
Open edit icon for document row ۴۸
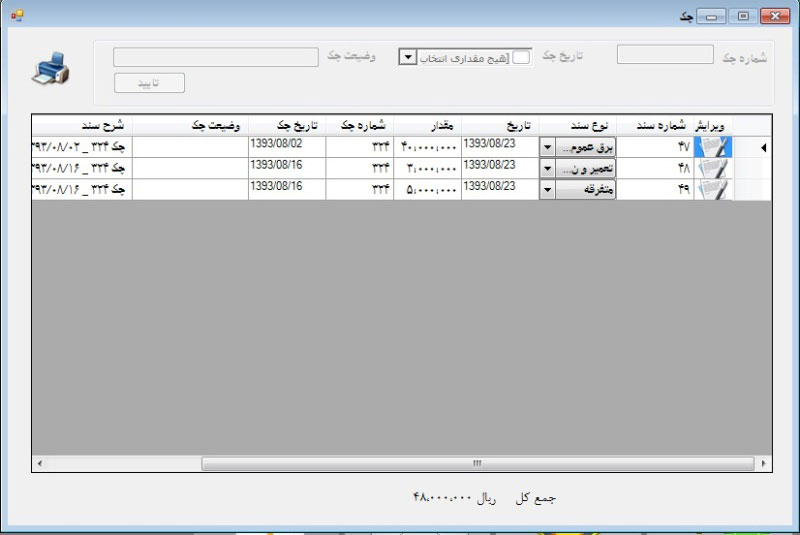point(713,168)
